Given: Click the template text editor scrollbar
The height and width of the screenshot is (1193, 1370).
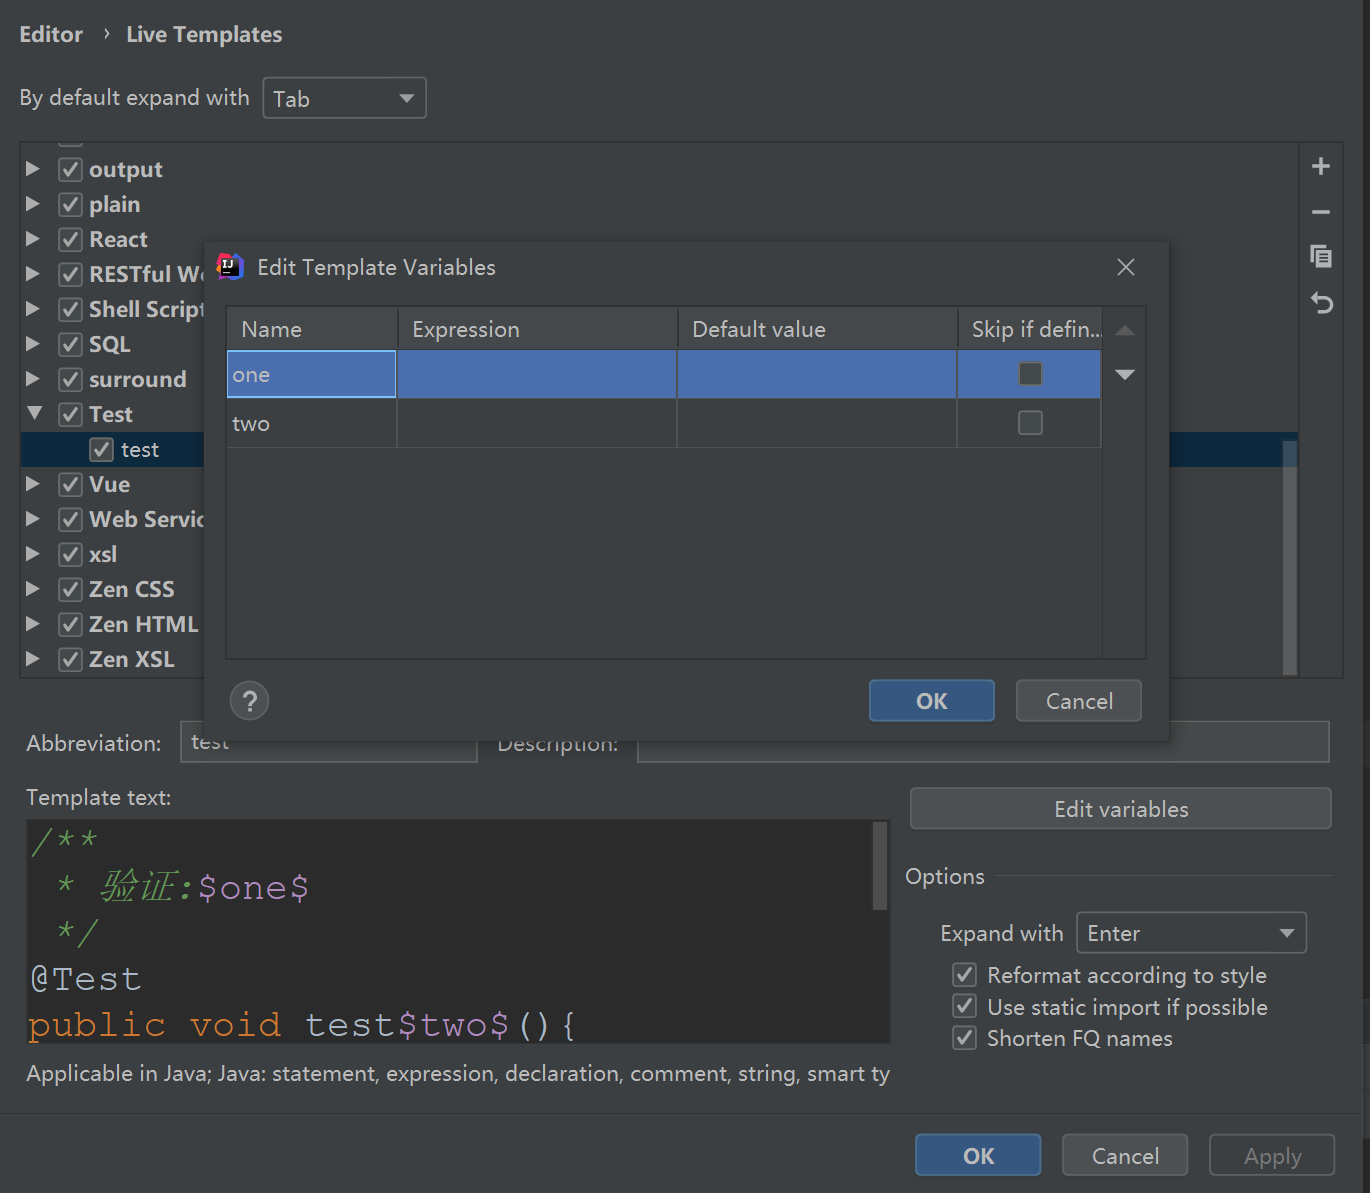Looking at the screenshot, I should click(x=880, y=866).
